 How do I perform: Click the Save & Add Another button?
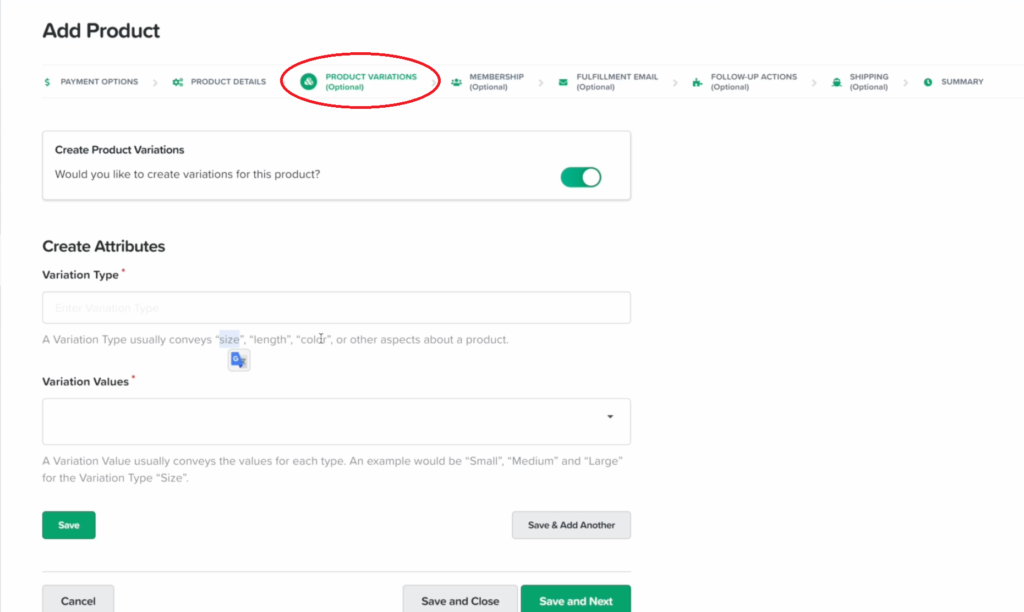[571, 525]
